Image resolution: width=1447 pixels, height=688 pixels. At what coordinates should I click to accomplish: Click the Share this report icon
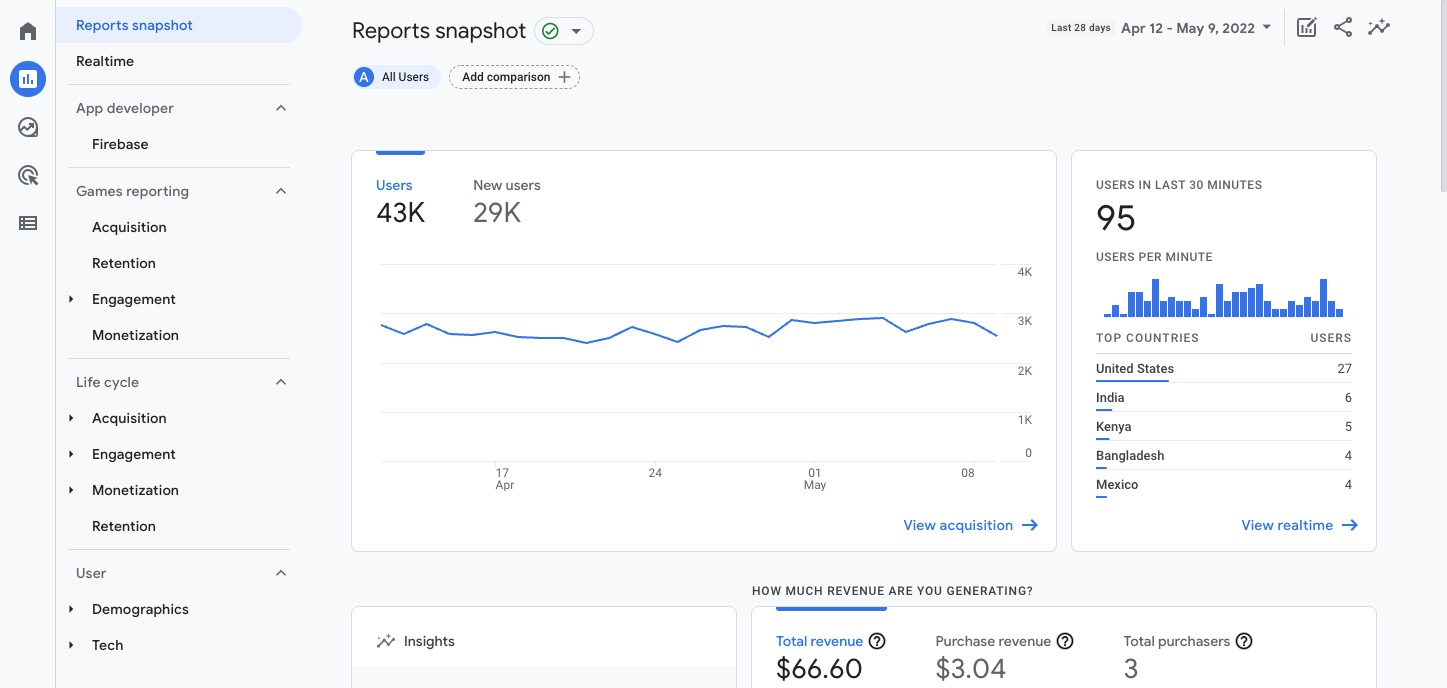[1343, 28]
